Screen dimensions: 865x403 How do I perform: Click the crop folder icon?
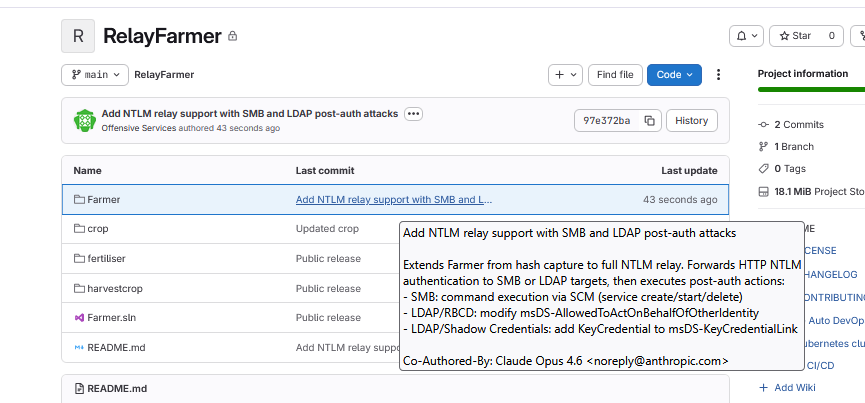[79, 228]
